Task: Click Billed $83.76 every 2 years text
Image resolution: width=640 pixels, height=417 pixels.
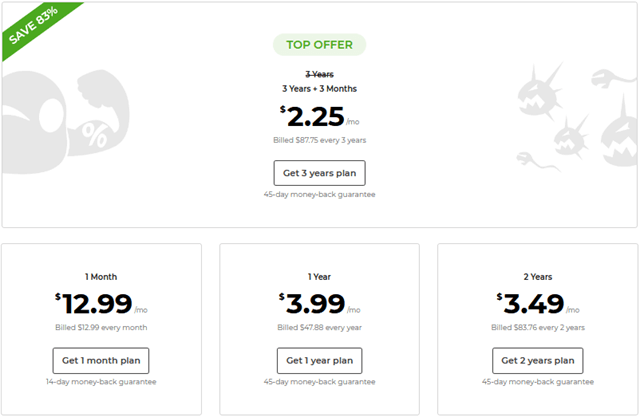Action: pos(537,326)
